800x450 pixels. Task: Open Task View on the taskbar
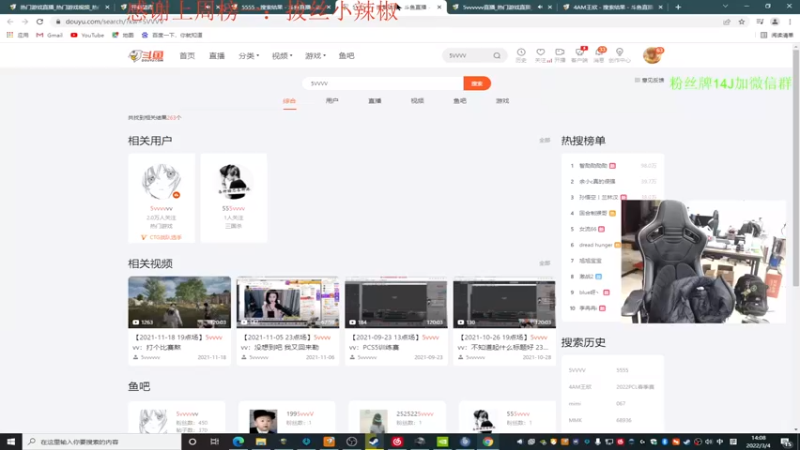coord(215,441)
